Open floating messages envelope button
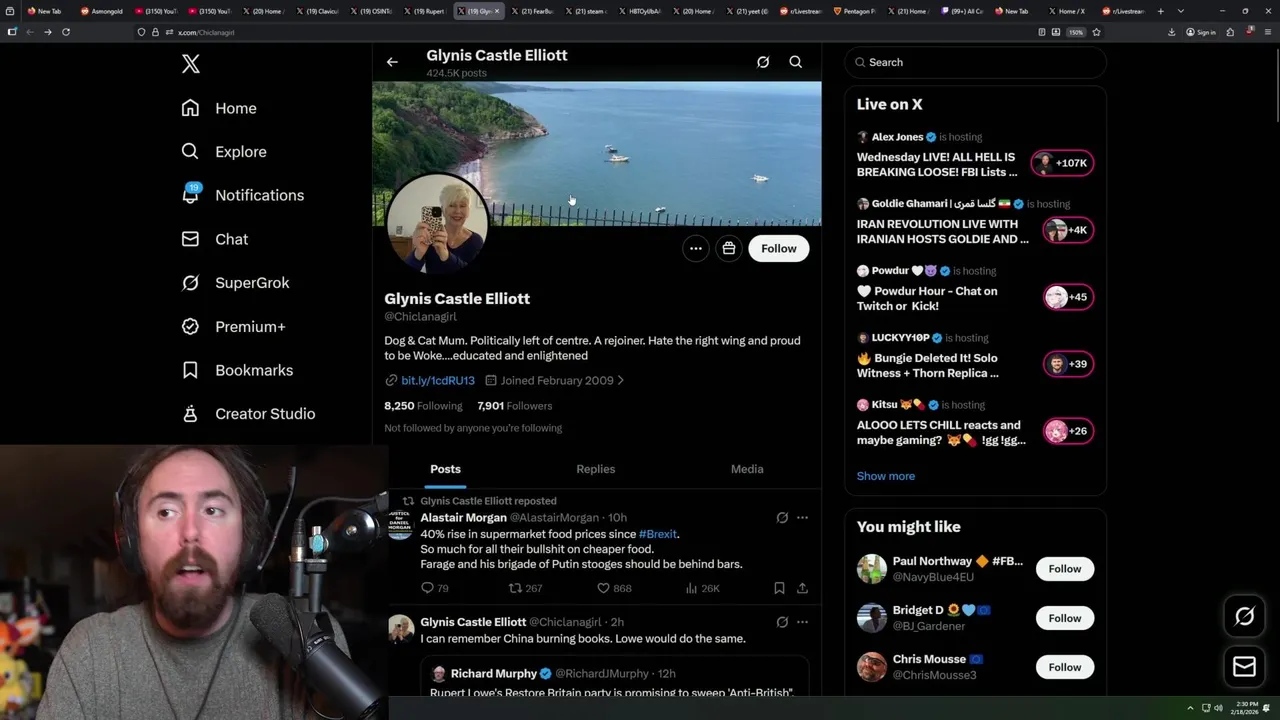The height and width of the screenshot is (720, 1280). [x=1245, y=667]
